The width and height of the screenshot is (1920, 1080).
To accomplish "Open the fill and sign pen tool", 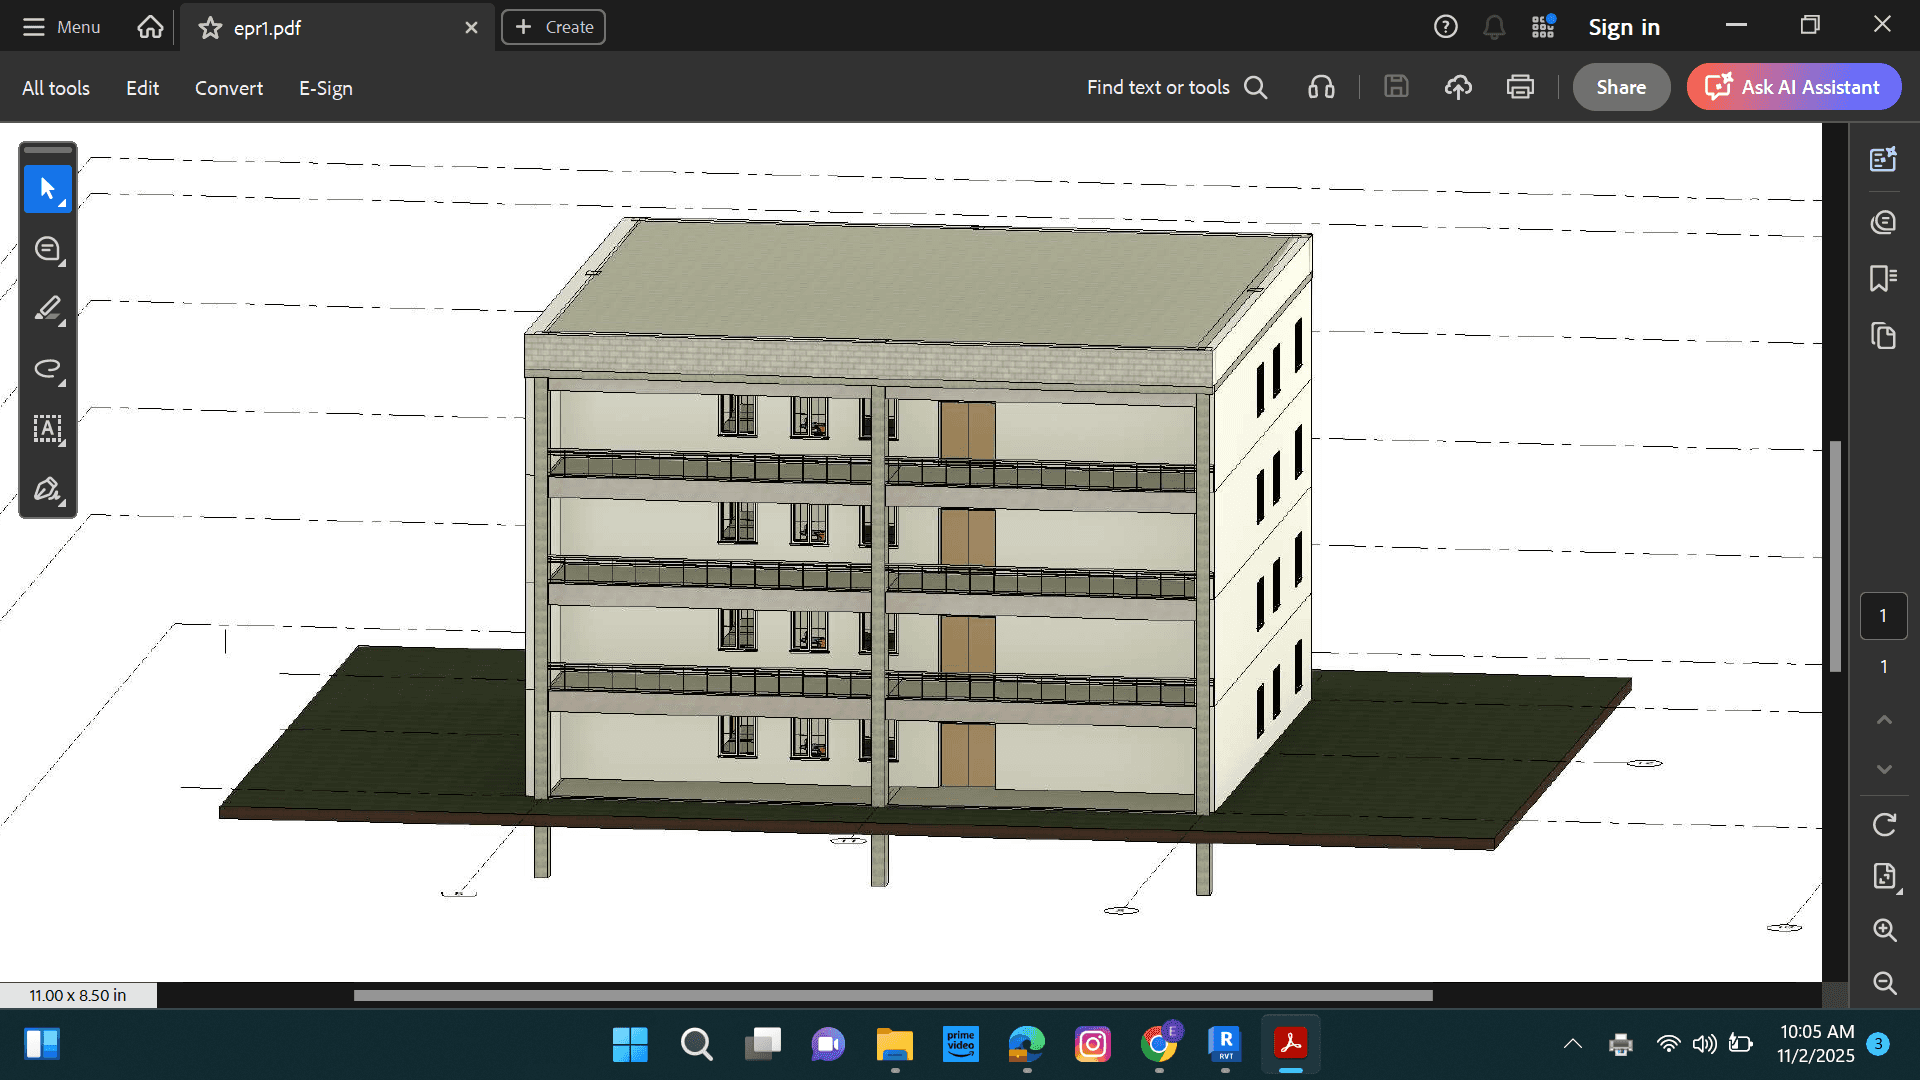I will [47, 489].
